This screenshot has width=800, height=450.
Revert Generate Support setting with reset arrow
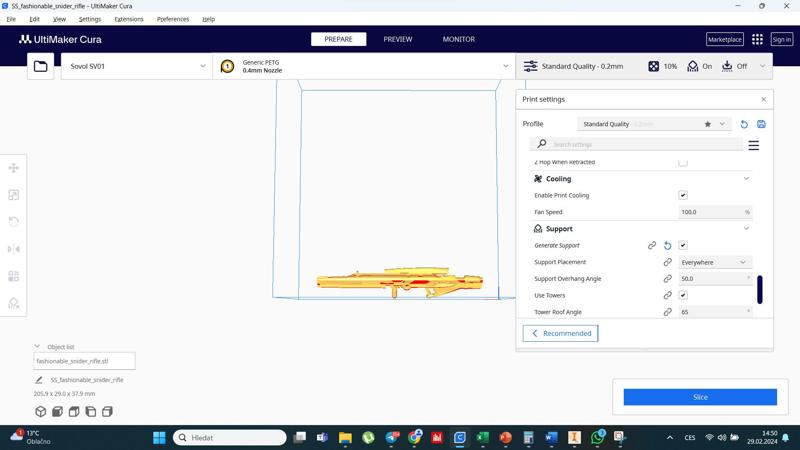[x=667, y=245]
